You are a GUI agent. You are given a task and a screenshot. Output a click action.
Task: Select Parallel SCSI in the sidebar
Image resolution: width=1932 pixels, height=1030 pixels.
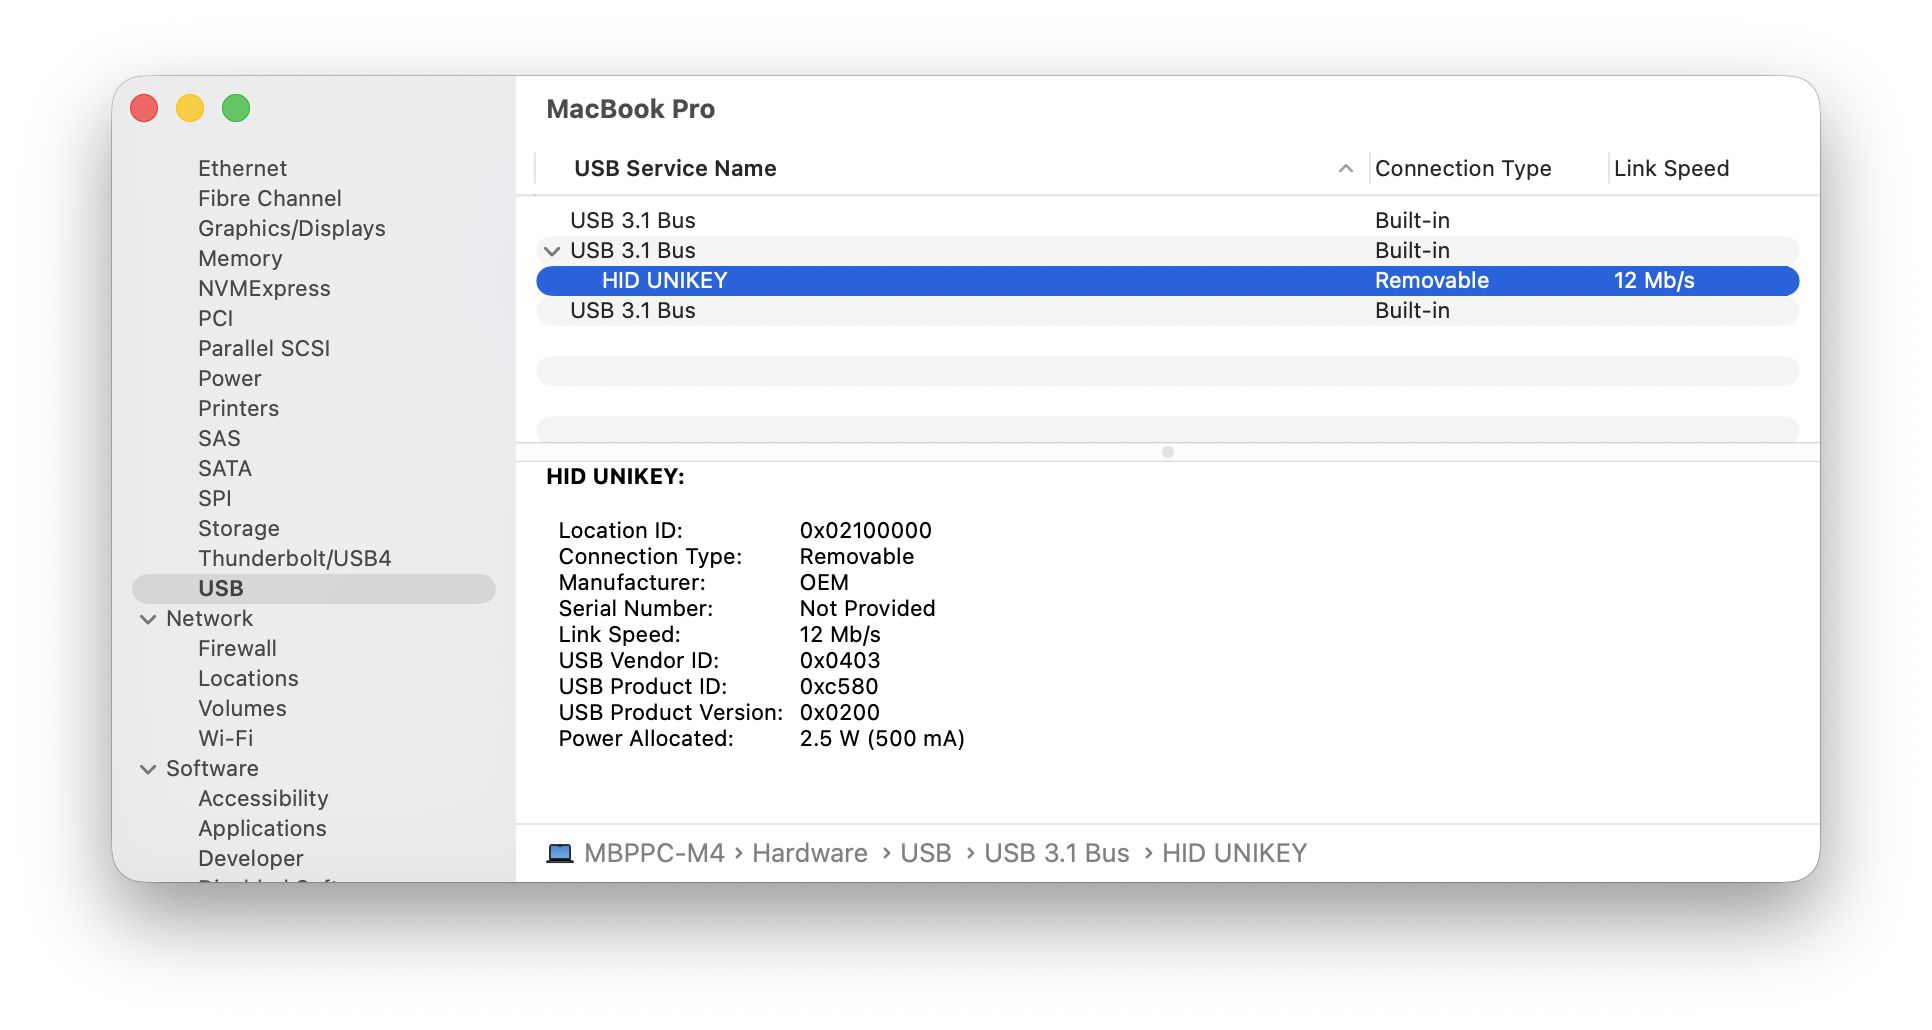(x=264, y=348)
